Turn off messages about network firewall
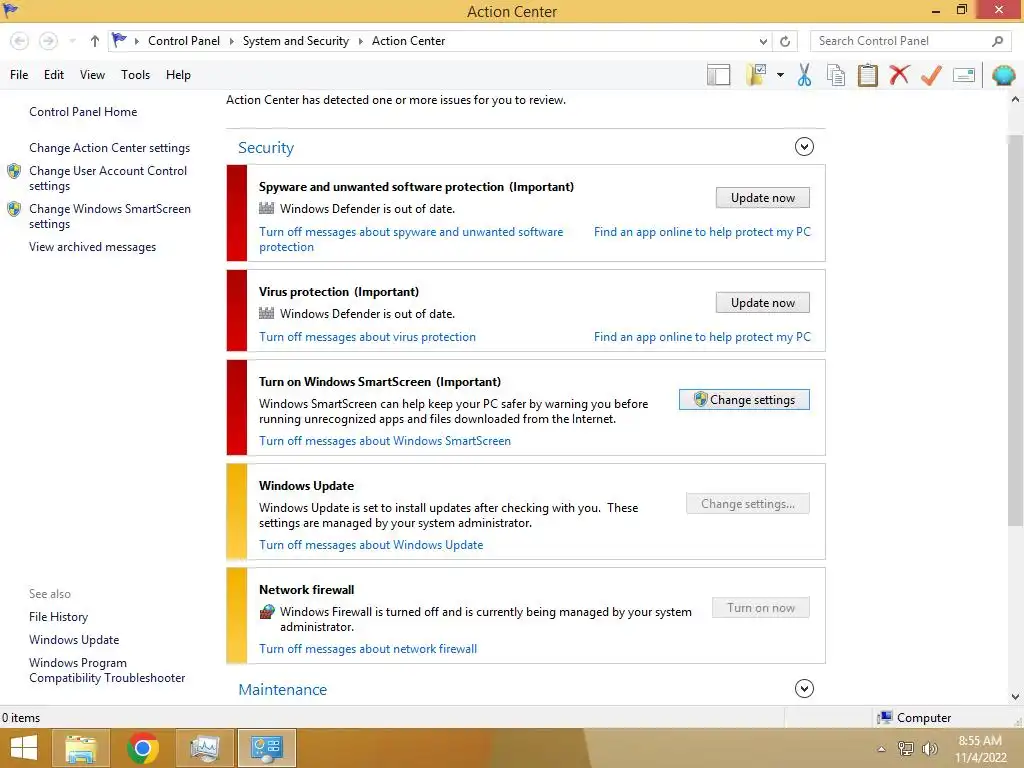 368,648
